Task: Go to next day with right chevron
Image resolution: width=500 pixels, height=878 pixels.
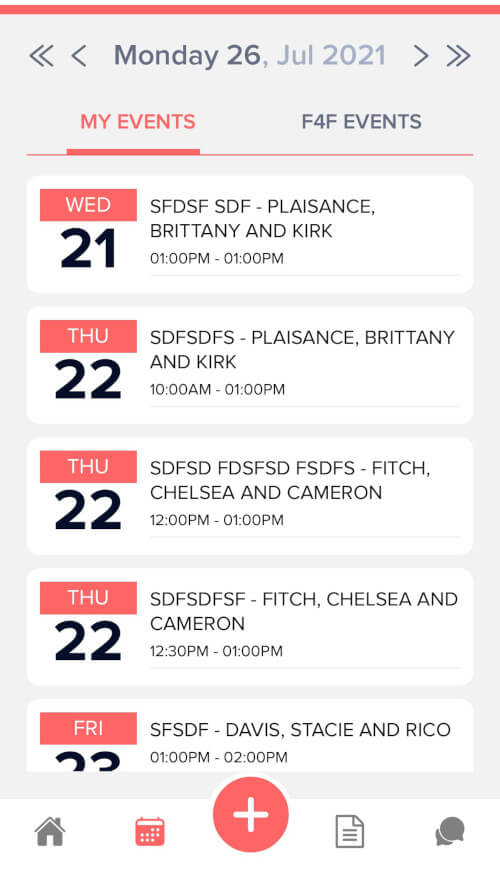Action: (x=420, y=56)
